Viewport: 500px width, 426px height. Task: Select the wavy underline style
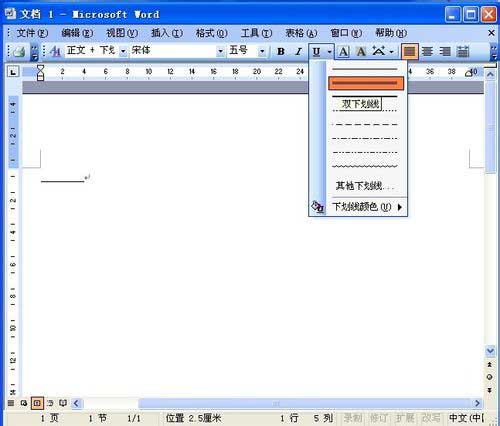coord(365,166)
